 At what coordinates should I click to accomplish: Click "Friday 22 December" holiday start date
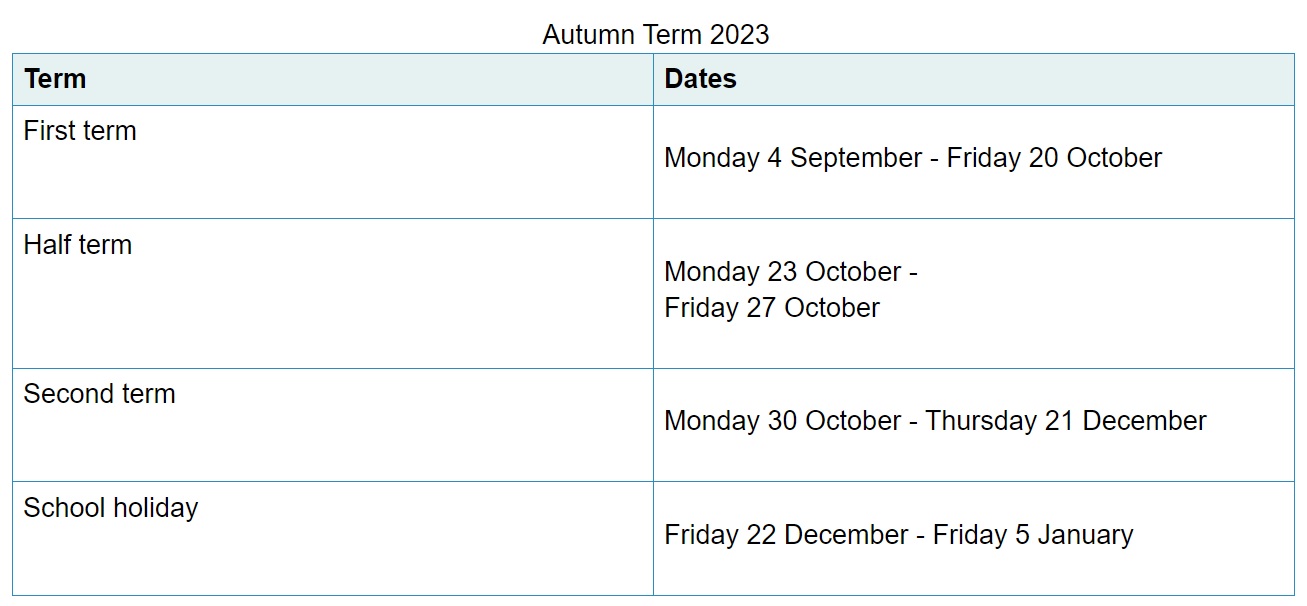[784, 535]
